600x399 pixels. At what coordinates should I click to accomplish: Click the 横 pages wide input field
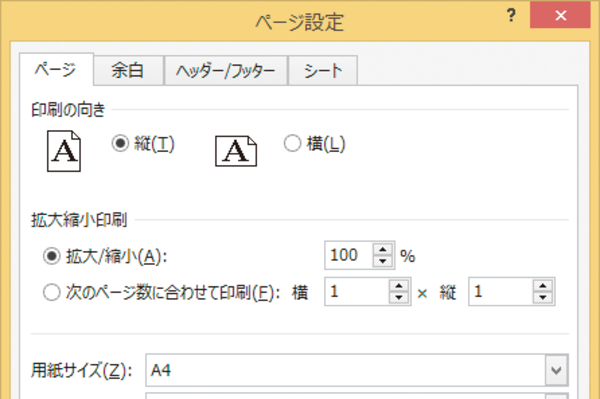(x=357, y=292)
